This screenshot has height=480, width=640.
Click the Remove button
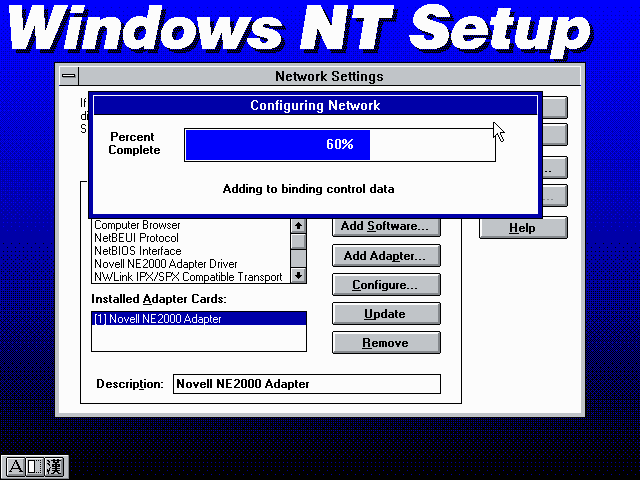point(386,343)
